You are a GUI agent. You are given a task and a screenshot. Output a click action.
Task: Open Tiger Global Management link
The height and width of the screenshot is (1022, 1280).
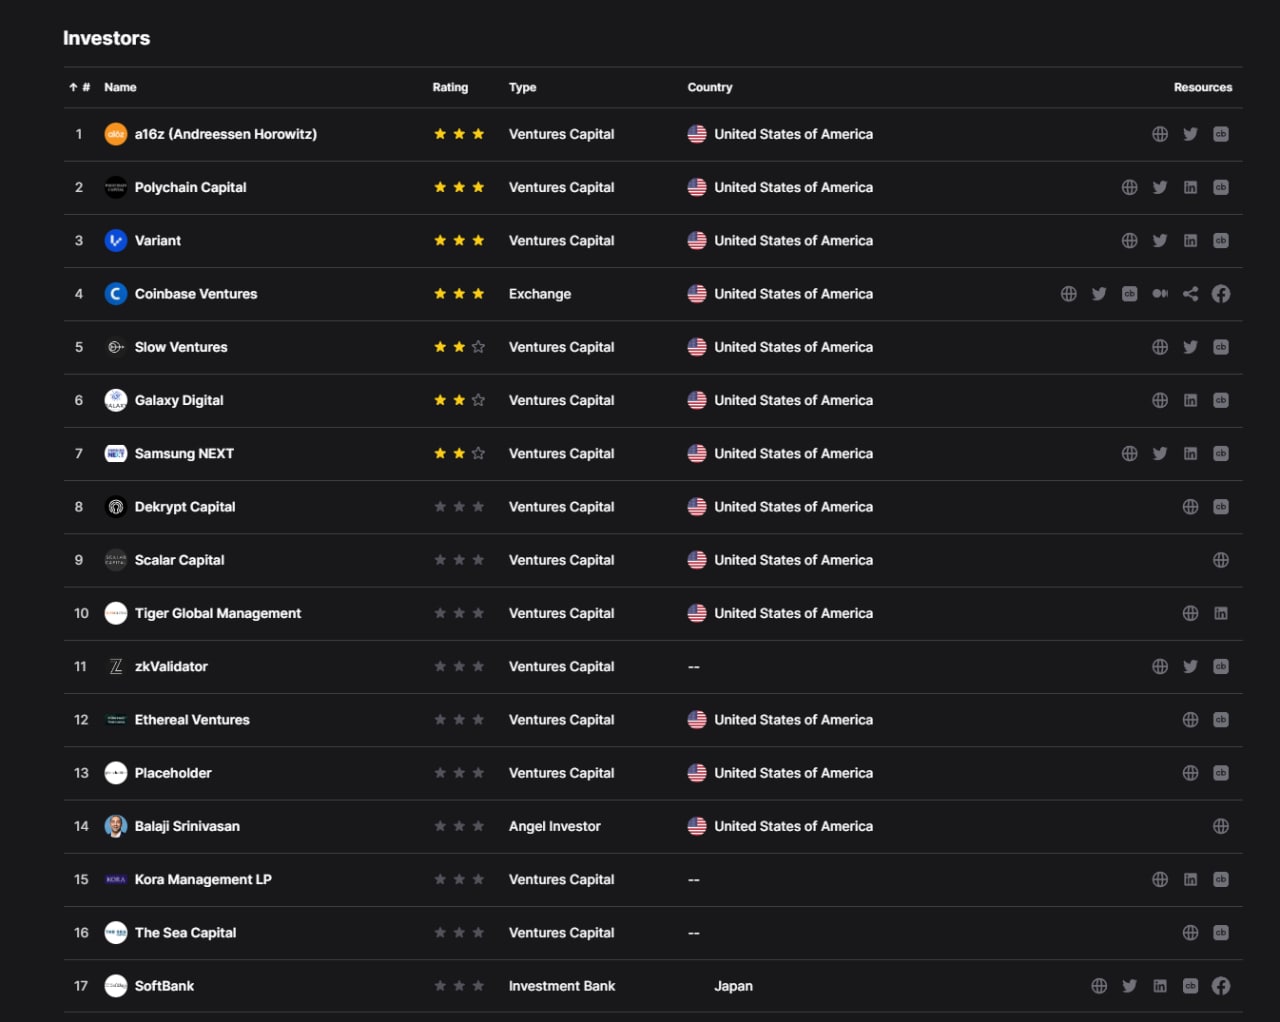(x=218, y=613)
